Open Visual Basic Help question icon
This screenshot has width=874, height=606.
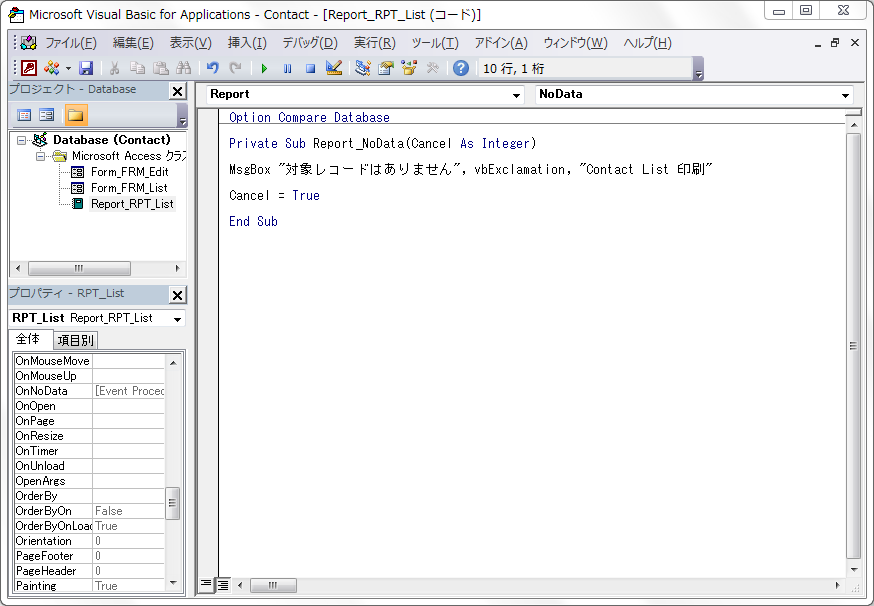(x=461, y=68)
